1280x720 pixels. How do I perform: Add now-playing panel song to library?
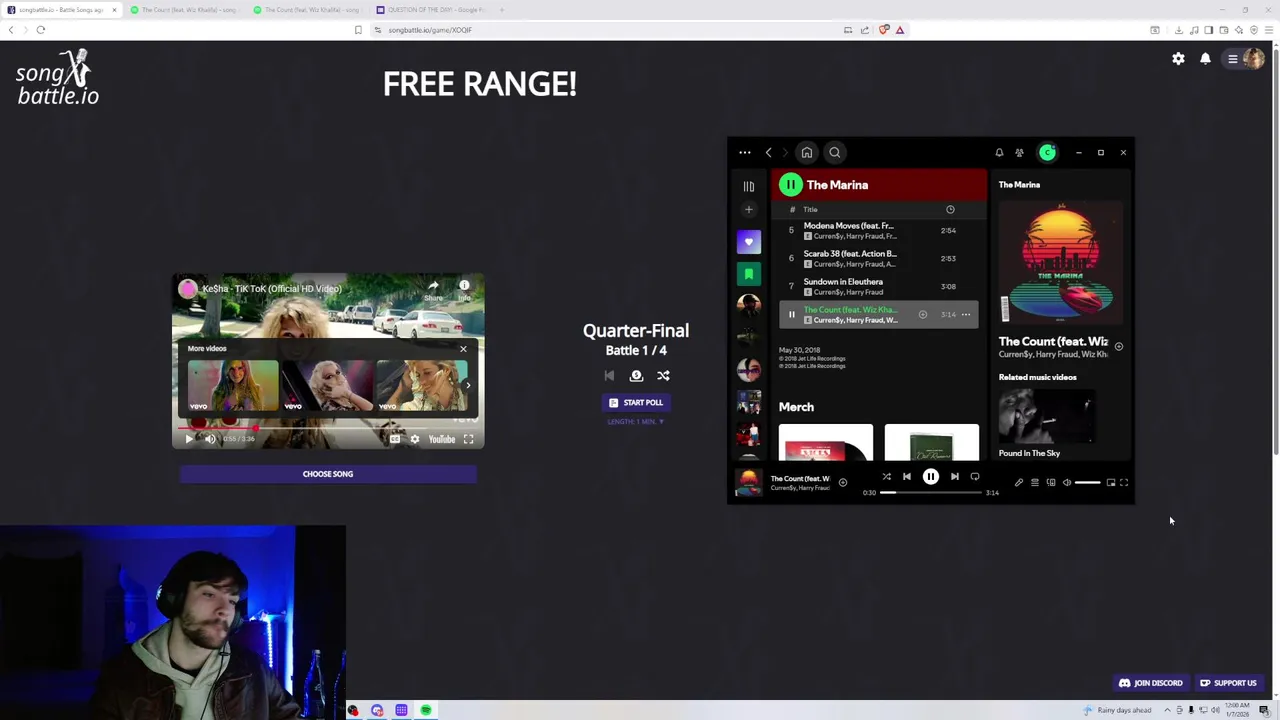[x=1119, y=347]
